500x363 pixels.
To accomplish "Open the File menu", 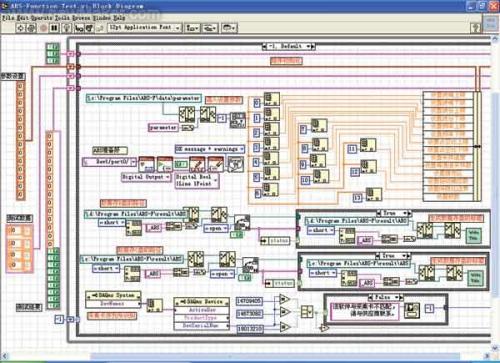I will pyautogui.click(x=8, y=17).
